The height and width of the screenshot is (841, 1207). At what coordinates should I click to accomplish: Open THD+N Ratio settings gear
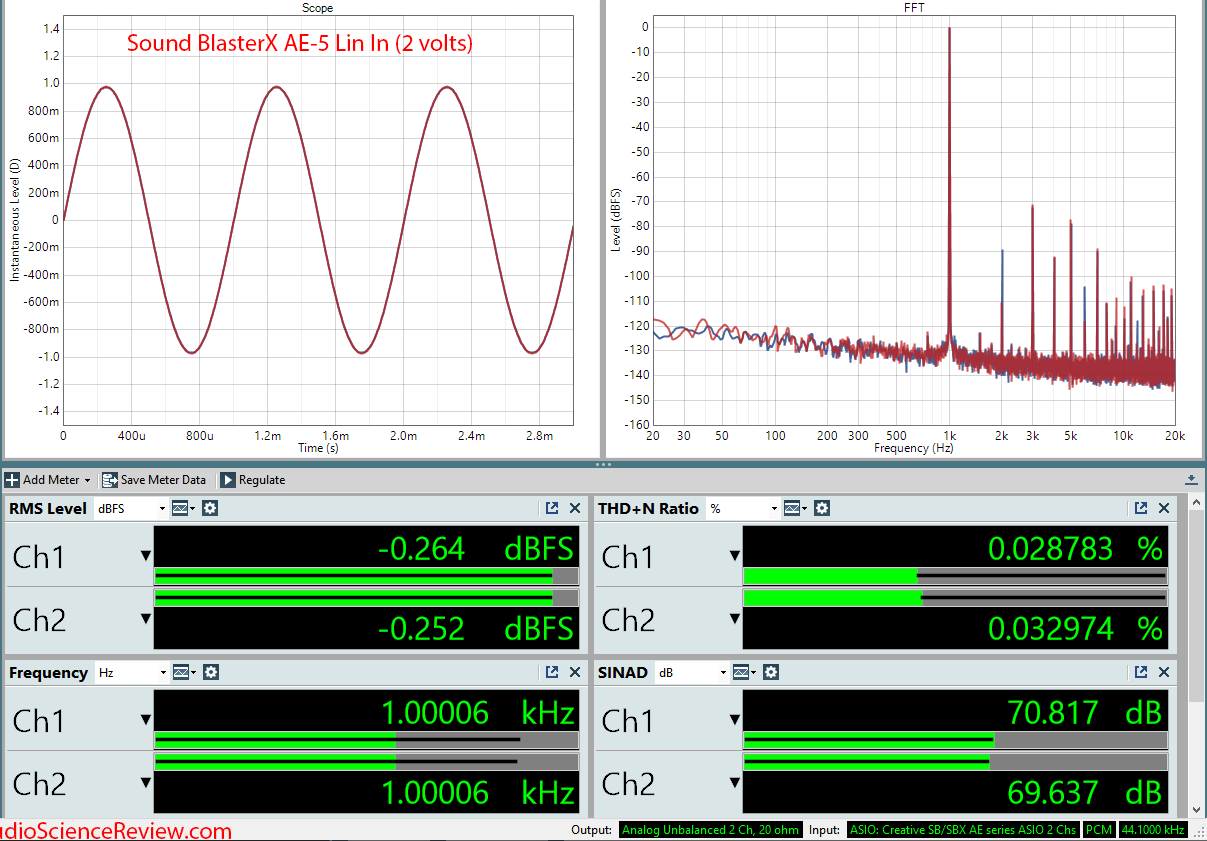[821, 508]
